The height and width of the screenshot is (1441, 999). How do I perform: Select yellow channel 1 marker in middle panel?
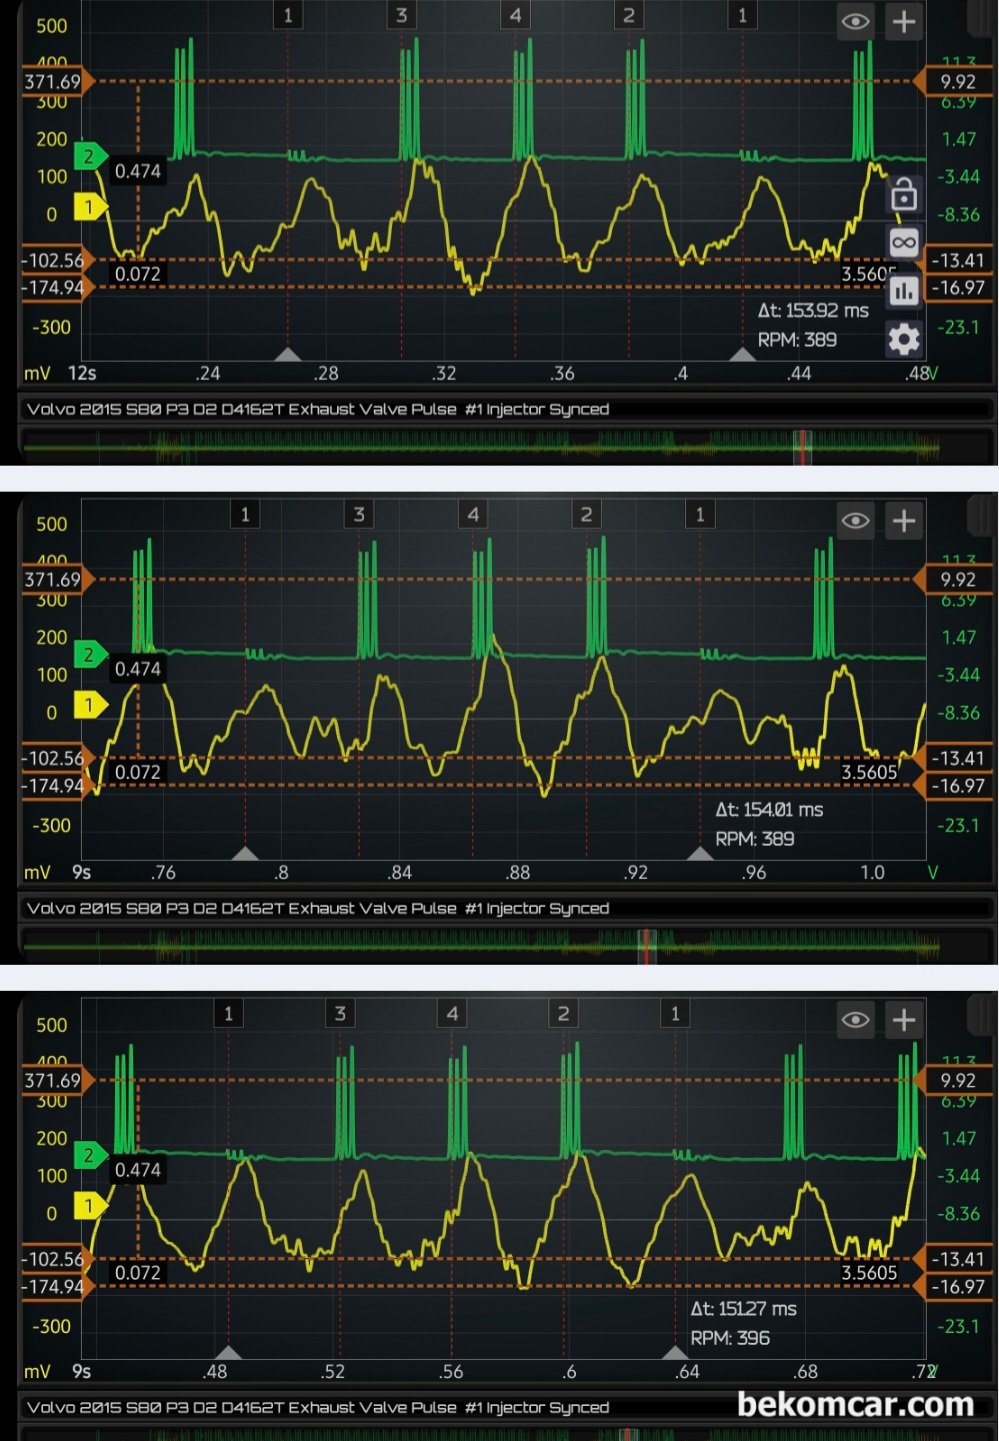[89, 705]
